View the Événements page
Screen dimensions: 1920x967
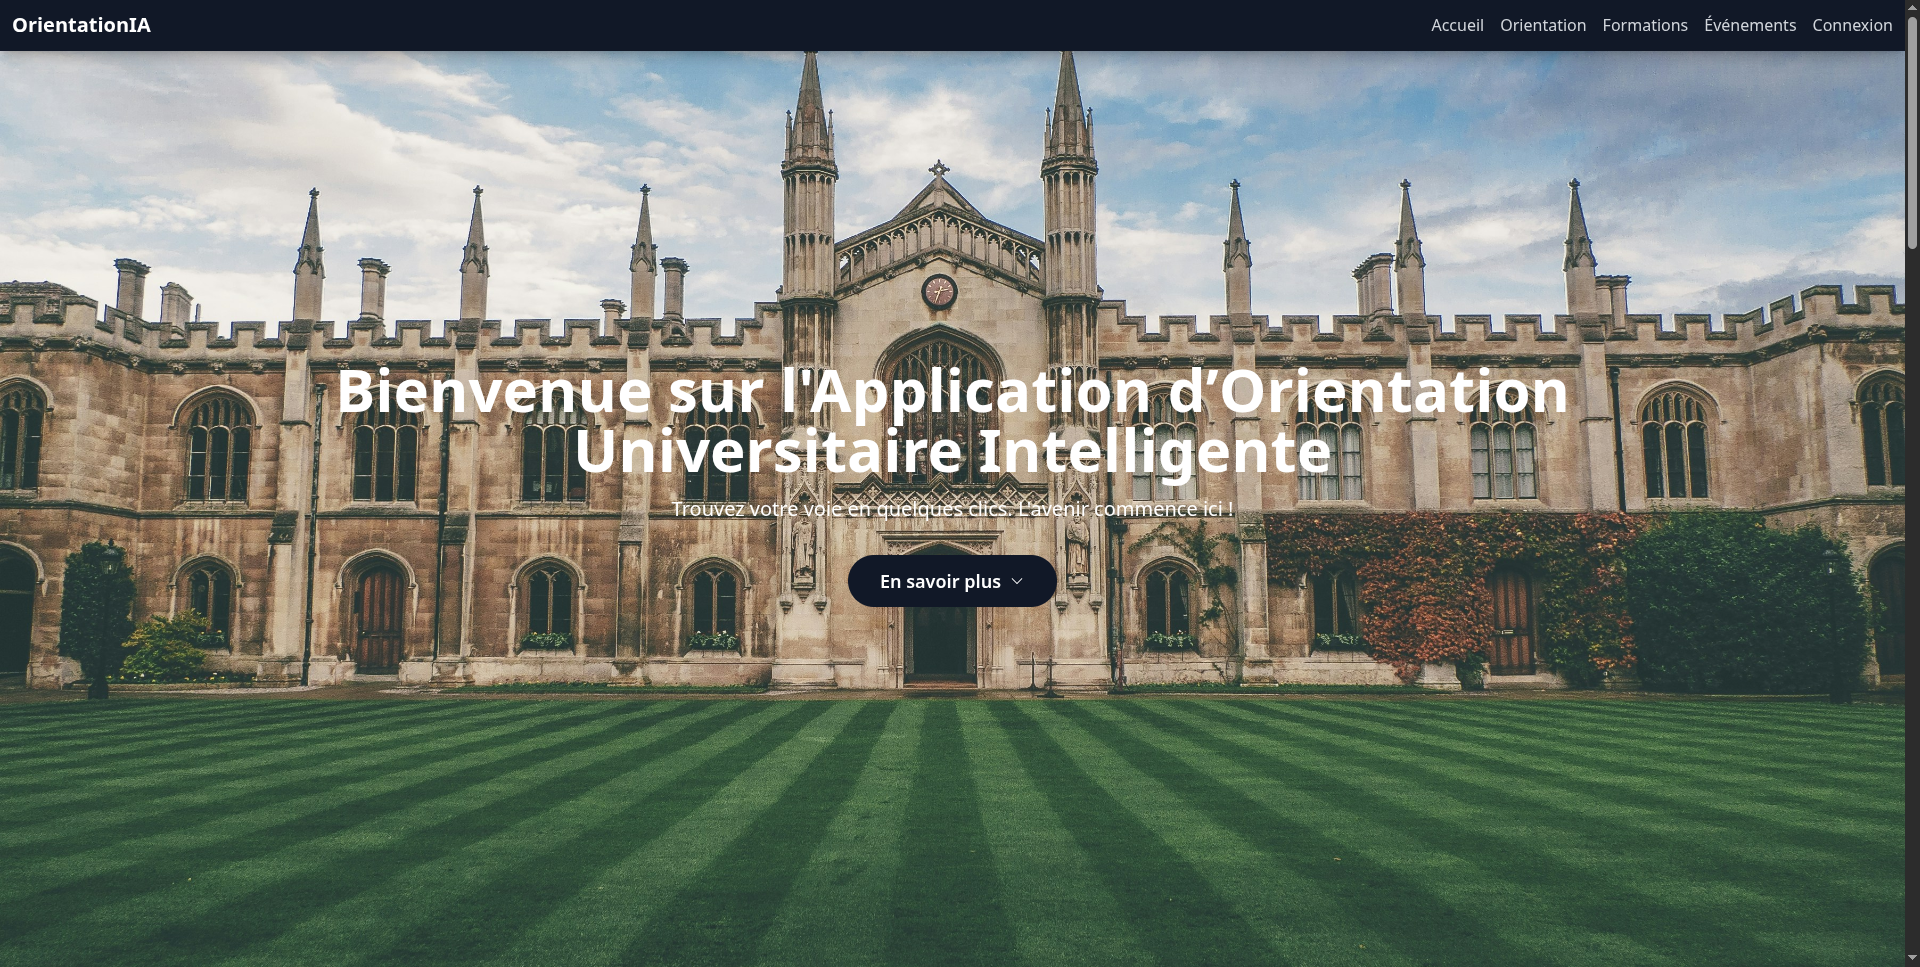tap(1750, 25)
